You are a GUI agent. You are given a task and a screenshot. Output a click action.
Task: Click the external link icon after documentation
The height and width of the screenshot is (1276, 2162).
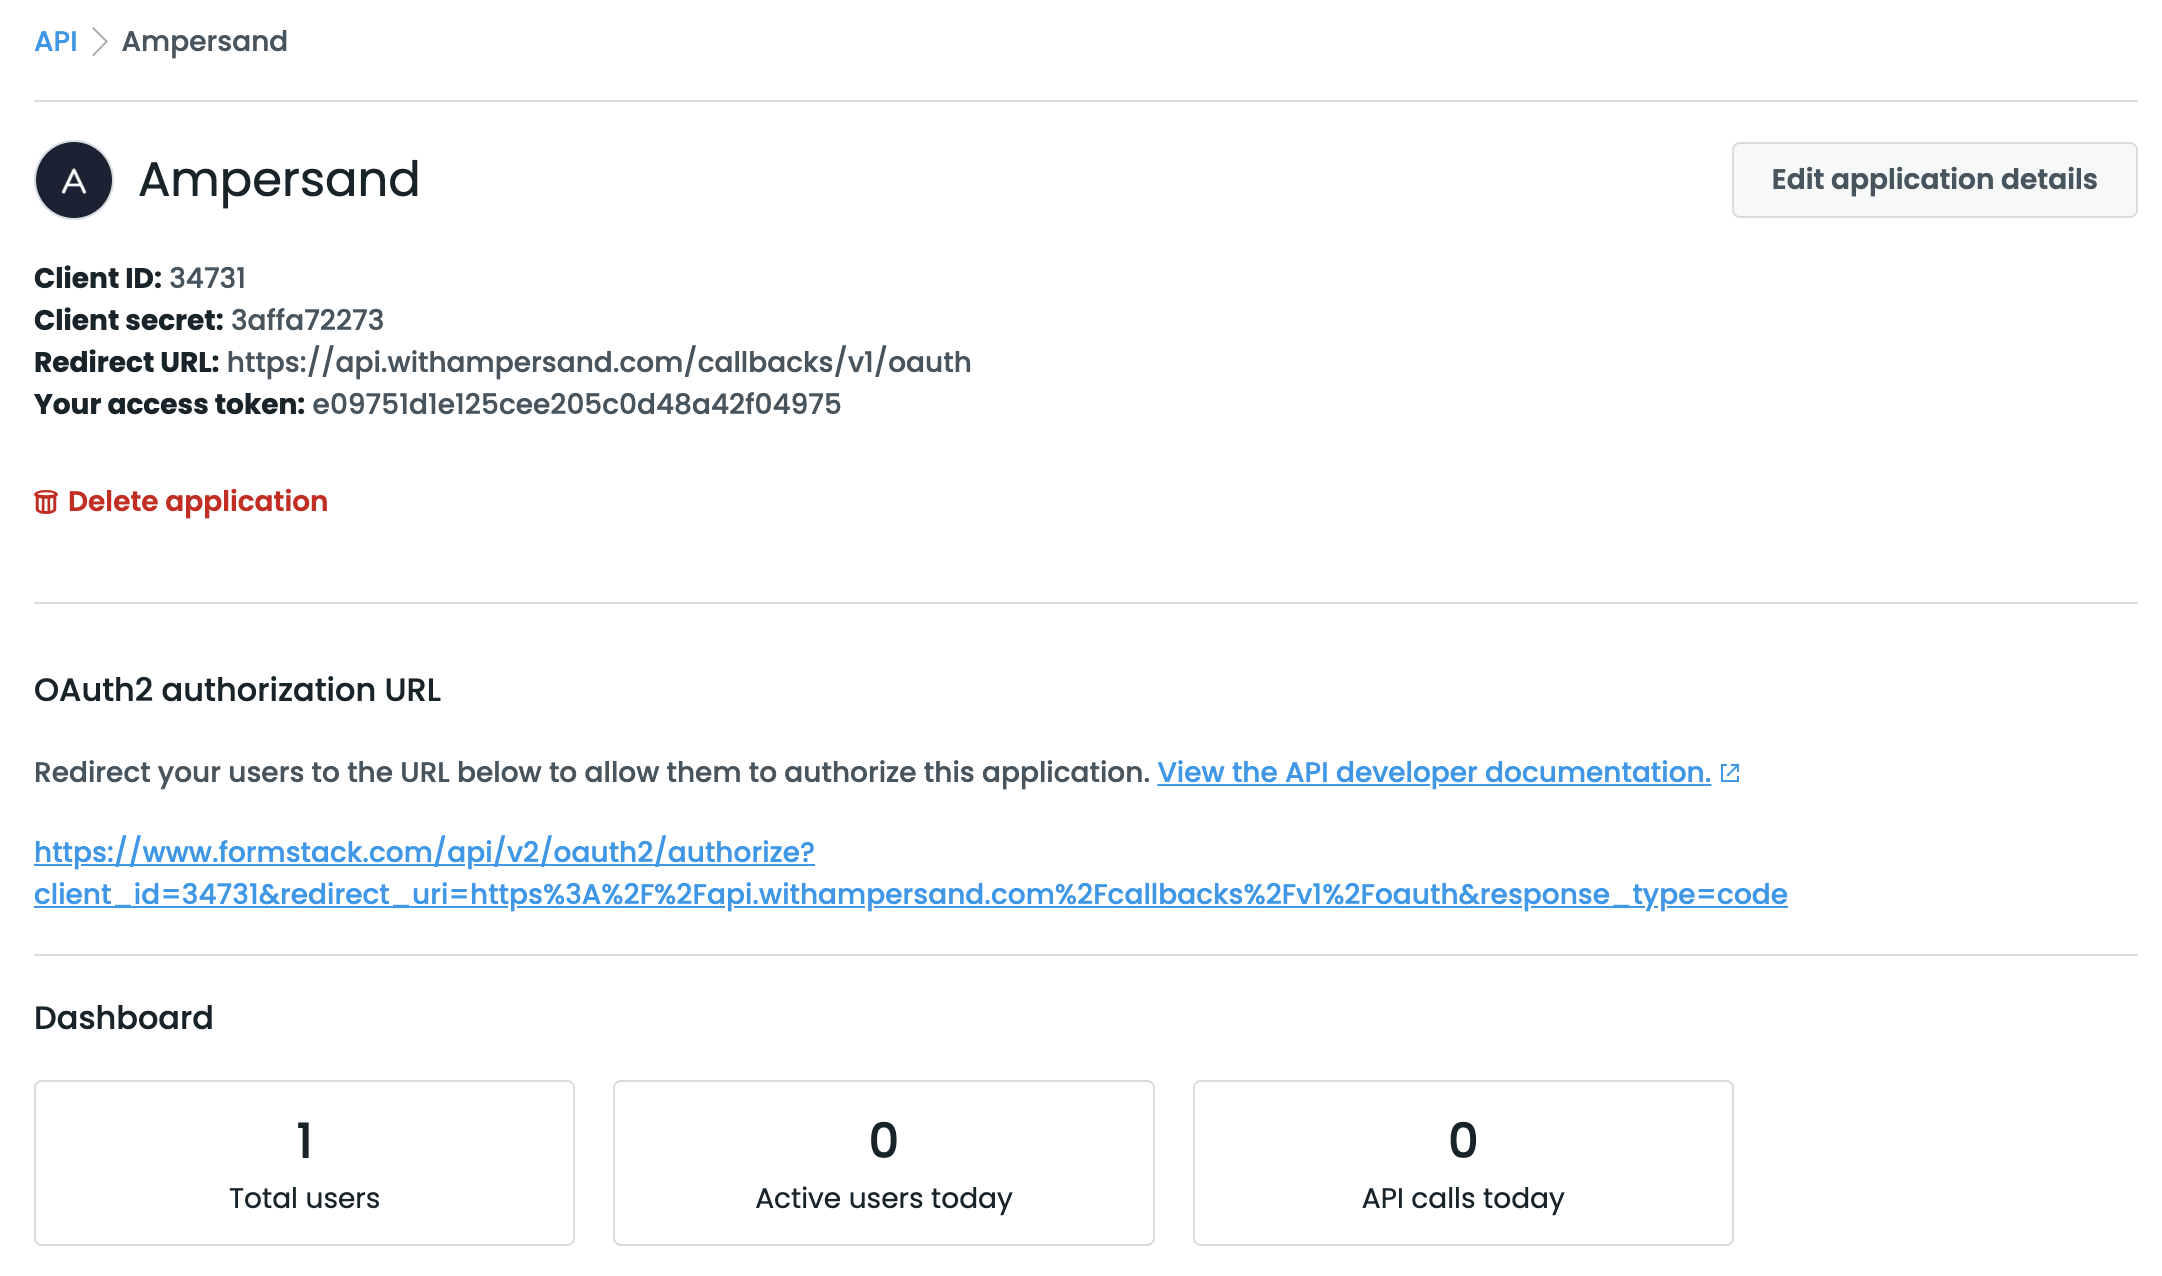pos(1730,773)
